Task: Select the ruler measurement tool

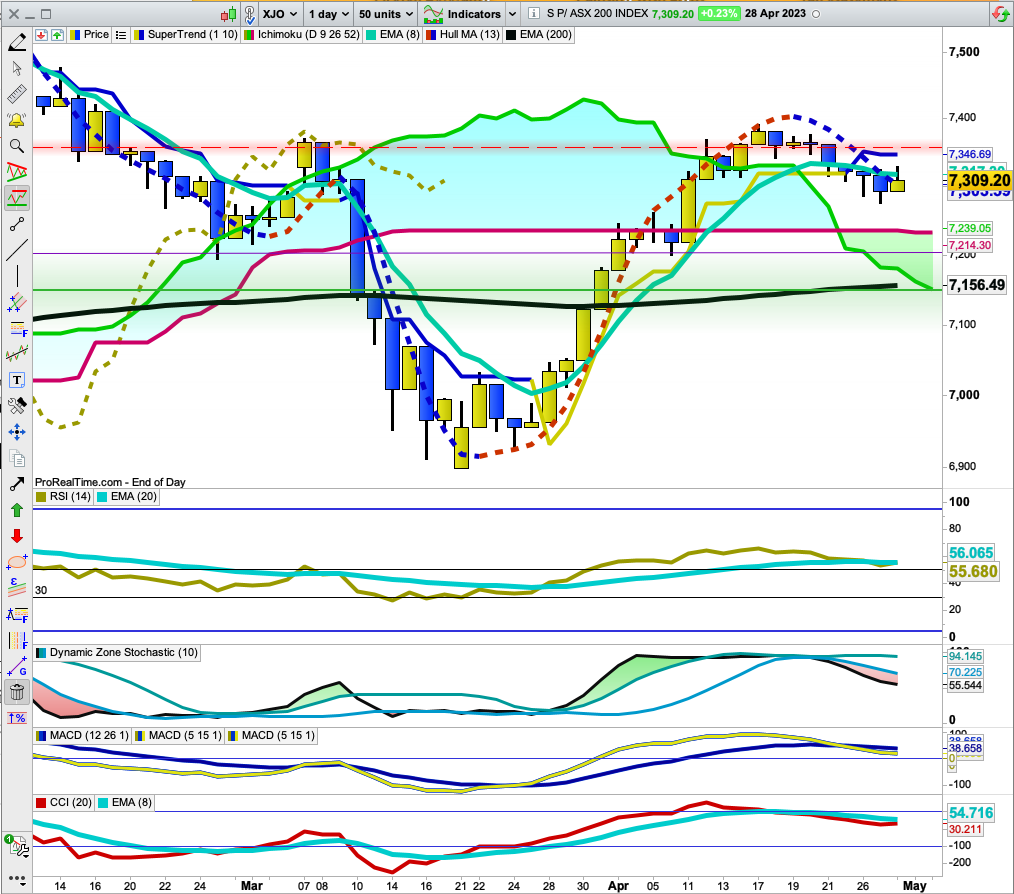Action: pyautogui.click(x=17, y=94)
